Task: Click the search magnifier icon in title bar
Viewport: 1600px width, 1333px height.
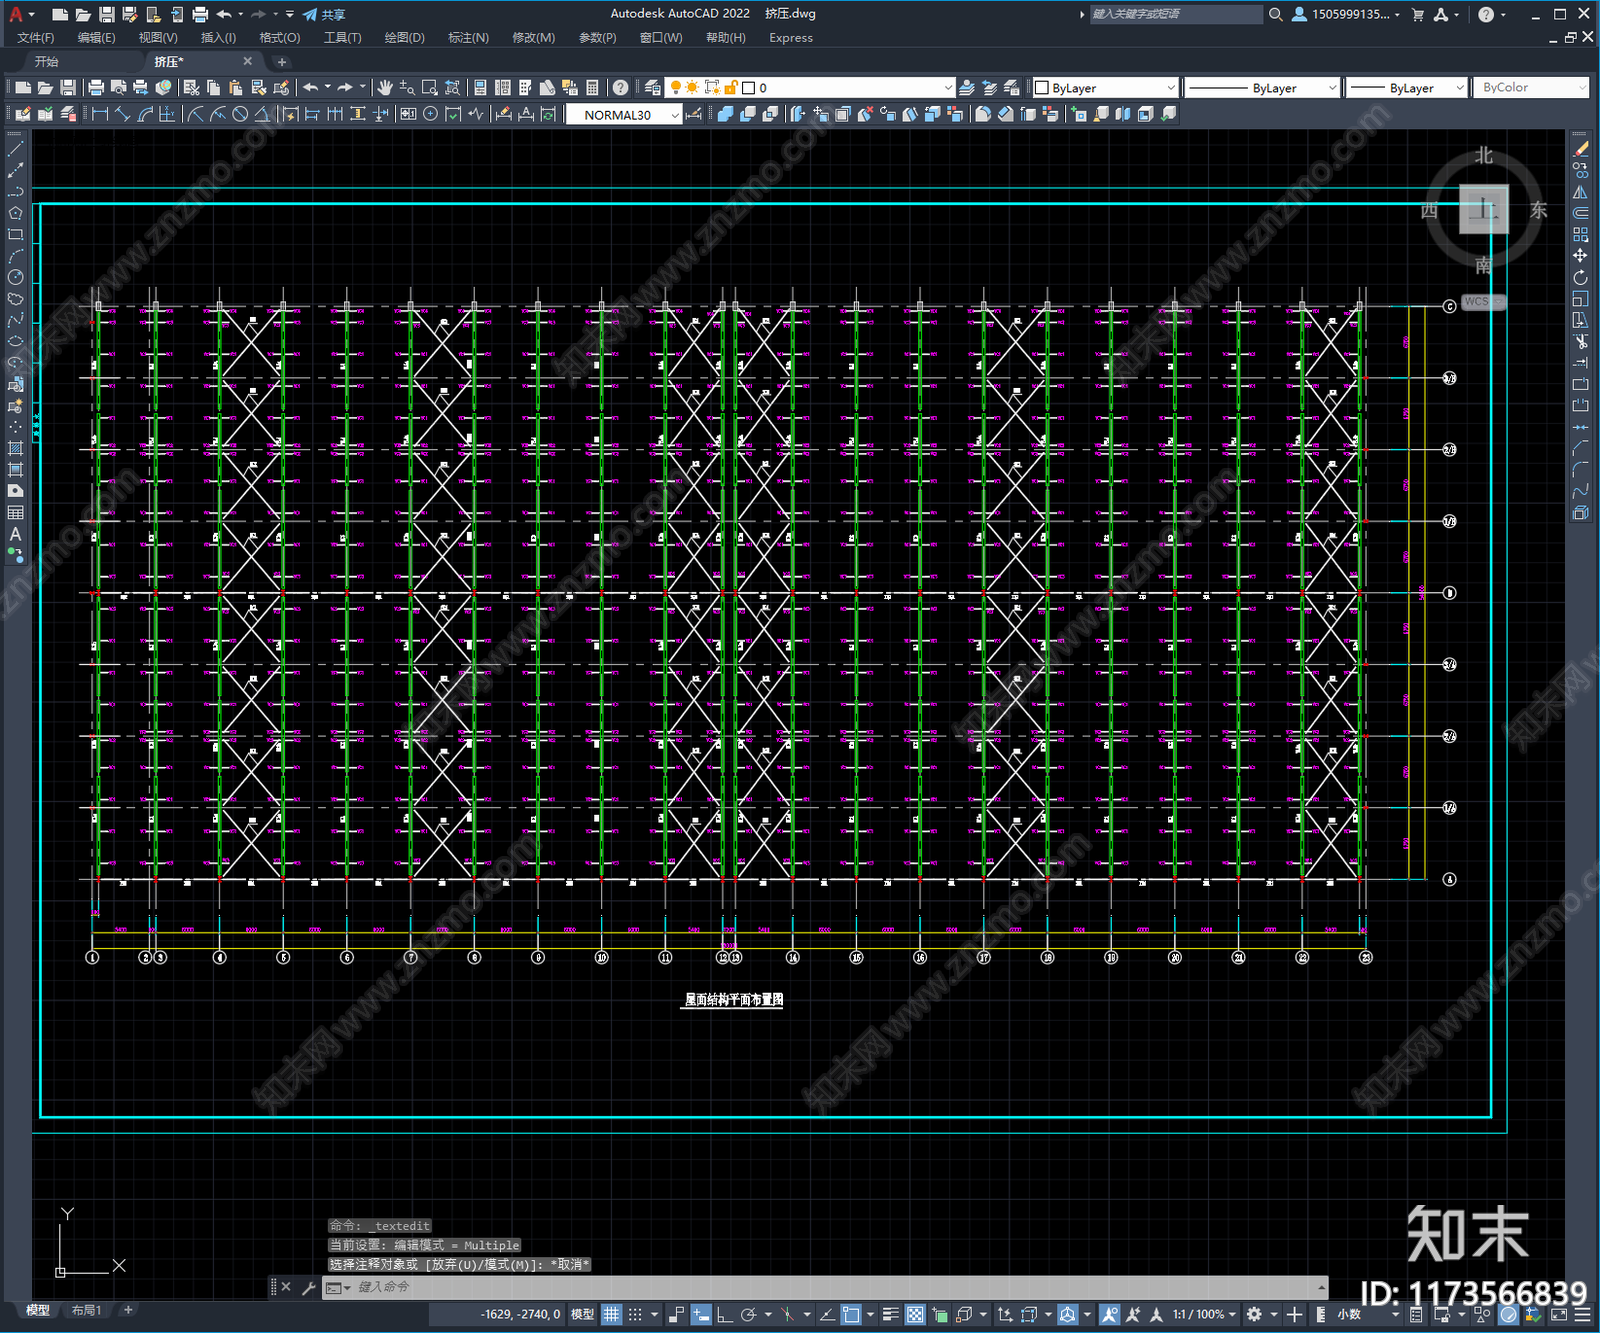Action: click(1276, 14)
